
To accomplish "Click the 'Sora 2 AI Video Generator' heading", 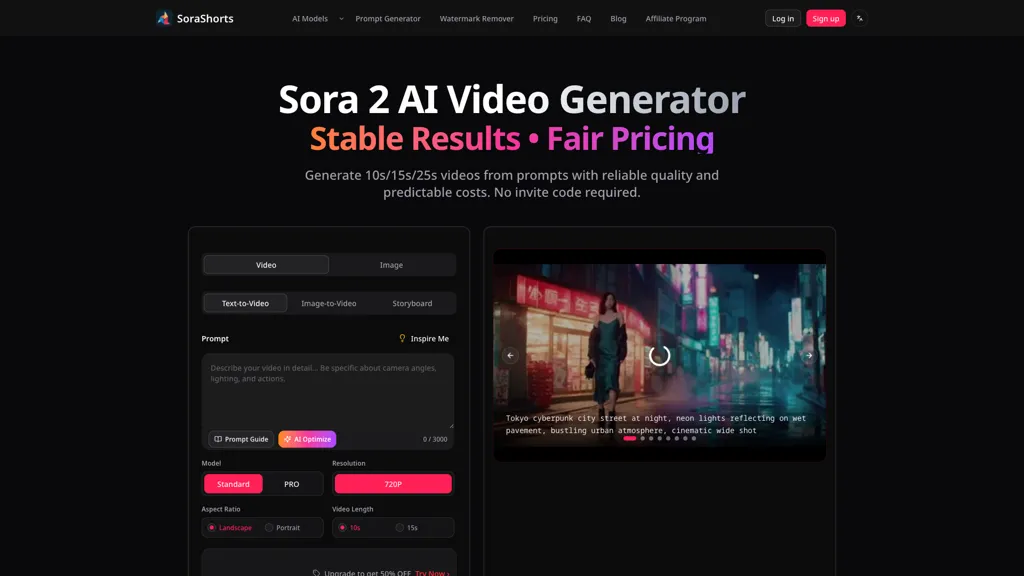I will point(512,99).
